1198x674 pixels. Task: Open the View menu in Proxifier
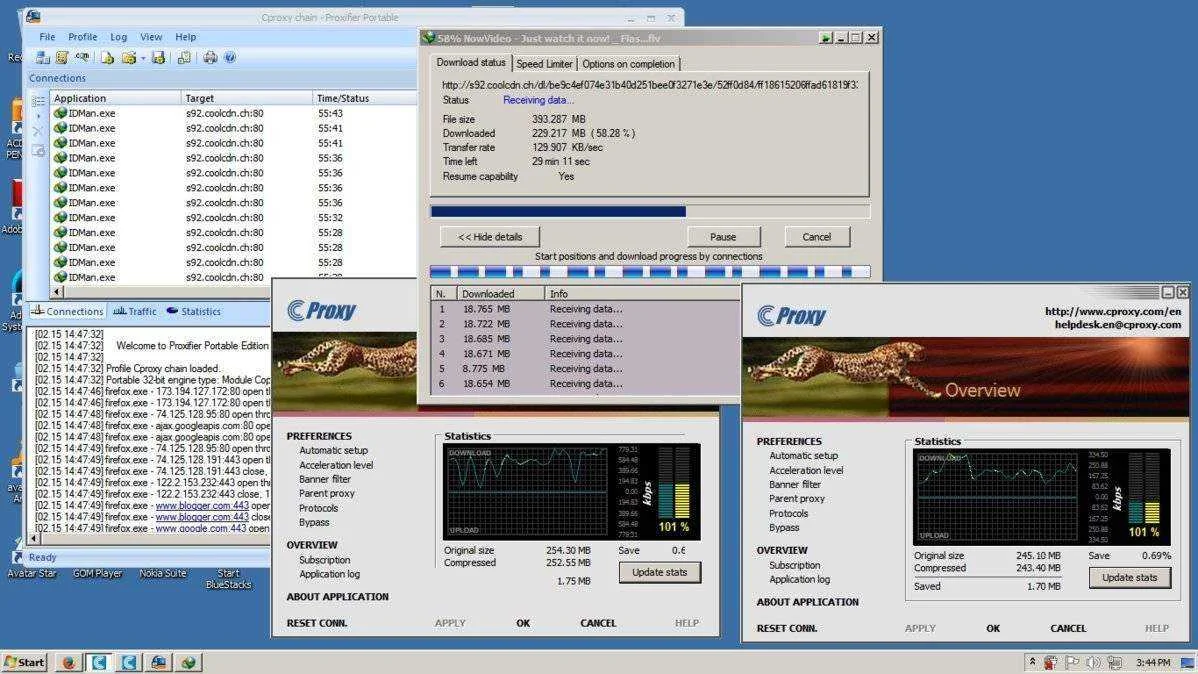(x=151, y=37)
